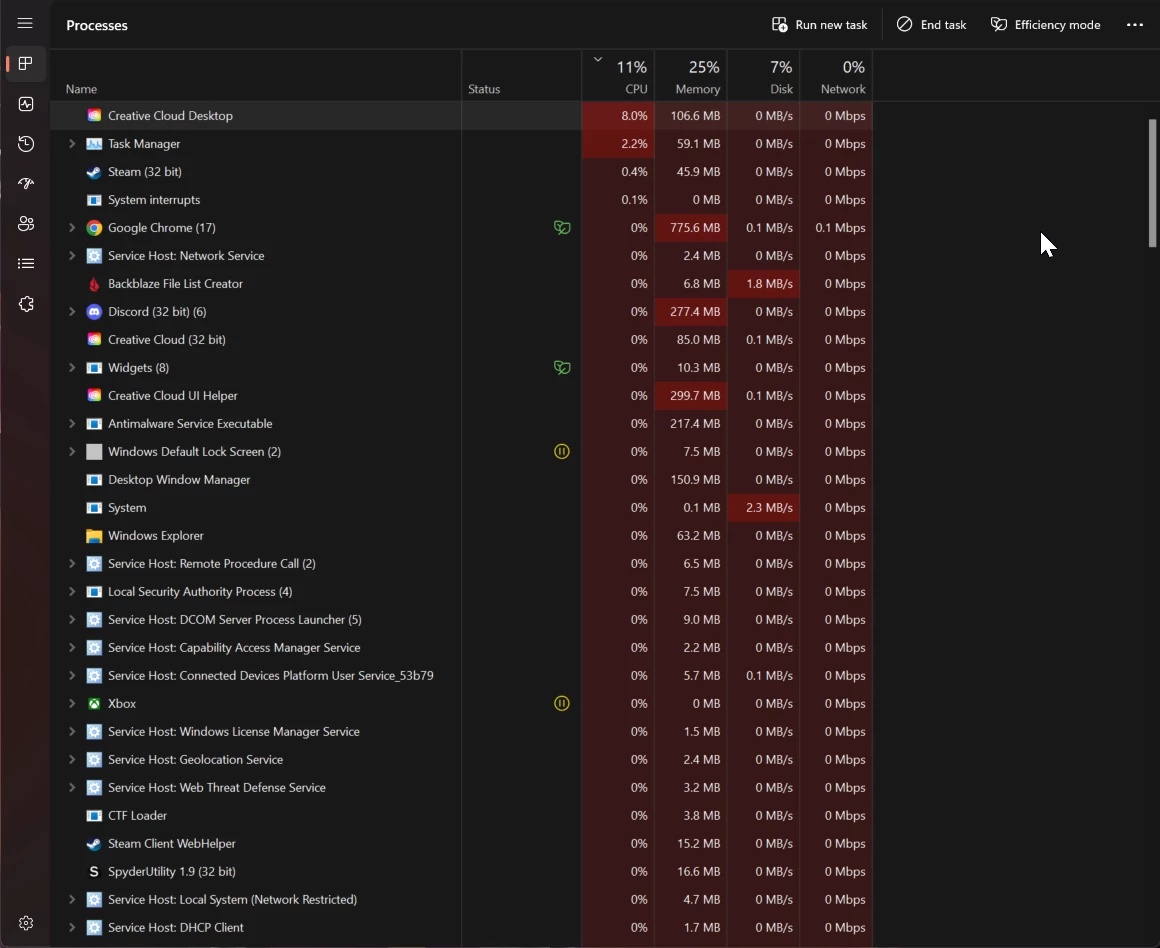The image size is (1160, 948).
Task: Open Task Manager settings gear
Action: pos(26,923)
